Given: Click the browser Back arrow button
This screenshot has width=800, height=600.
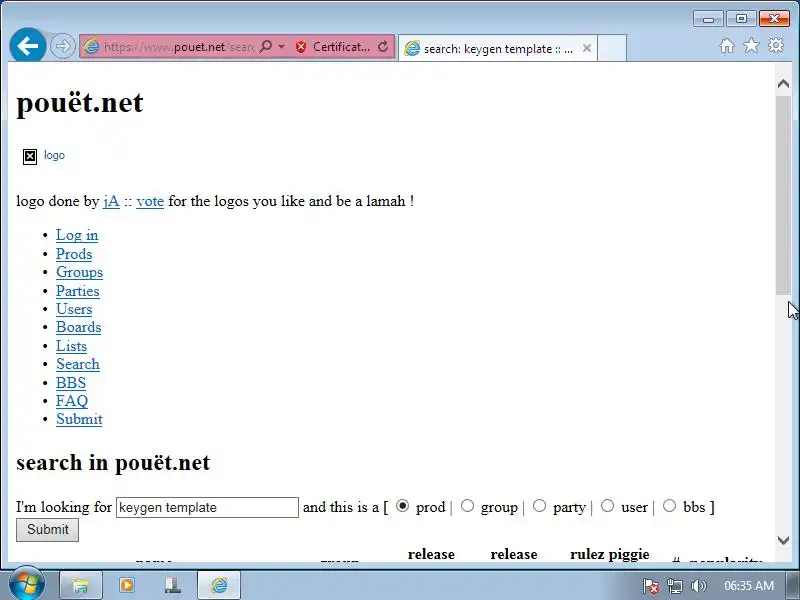Looking at the screenshot, I should point(28,46).
